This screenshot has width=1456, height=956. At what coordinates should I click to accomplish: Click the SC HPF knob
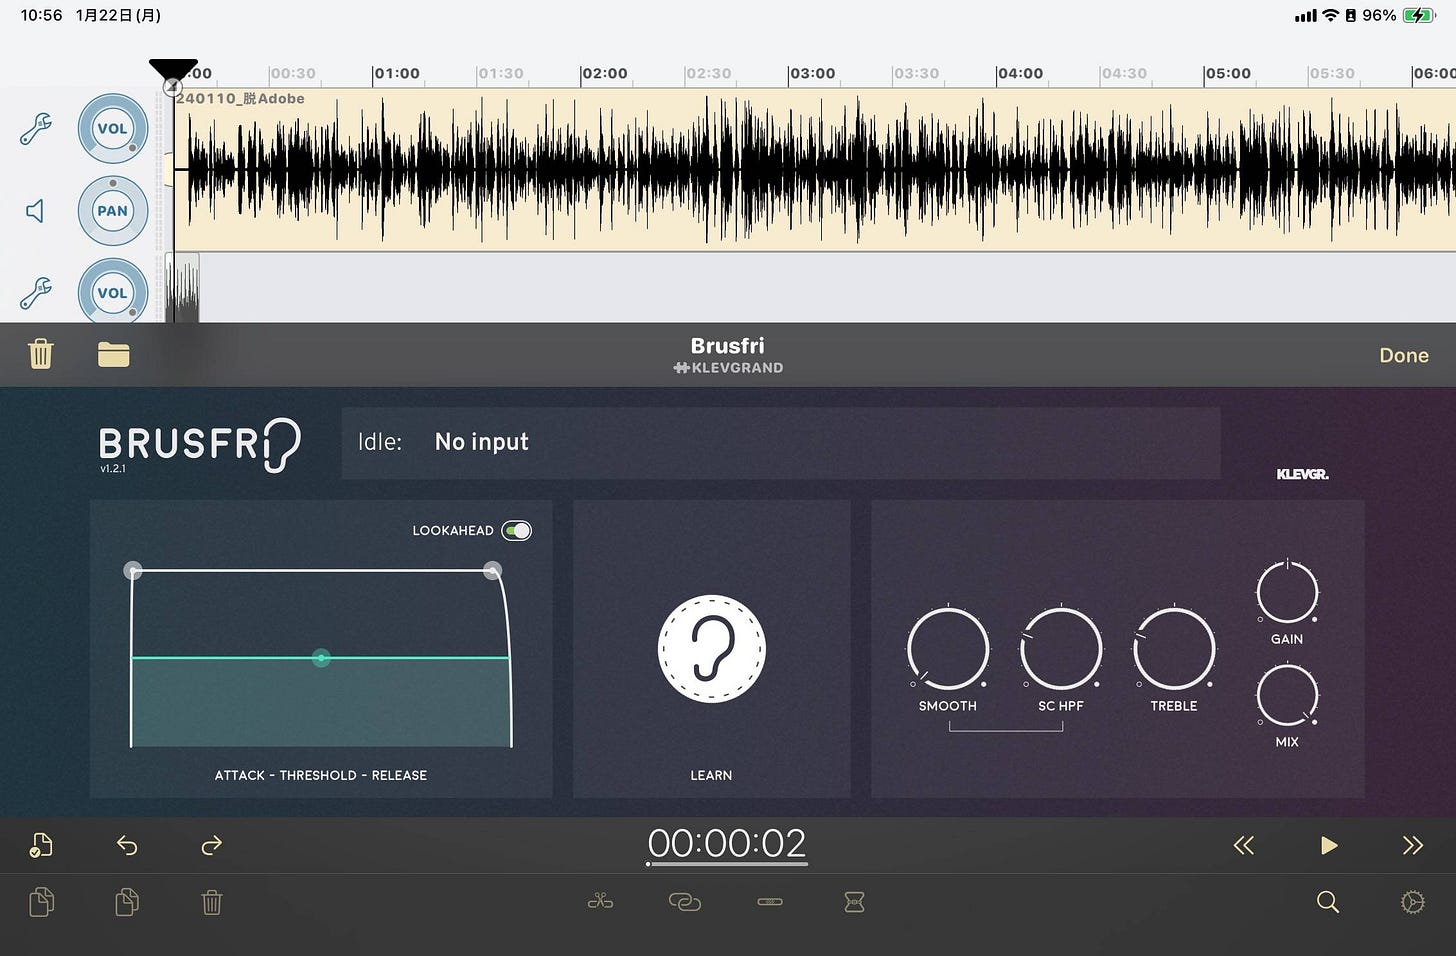tap(1061, 648)
